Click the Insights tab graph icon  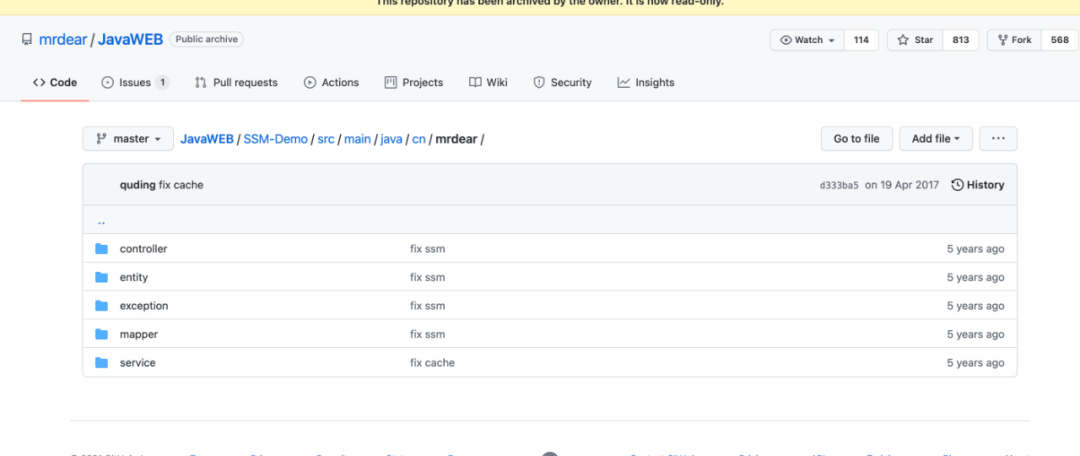coord(623,83)
